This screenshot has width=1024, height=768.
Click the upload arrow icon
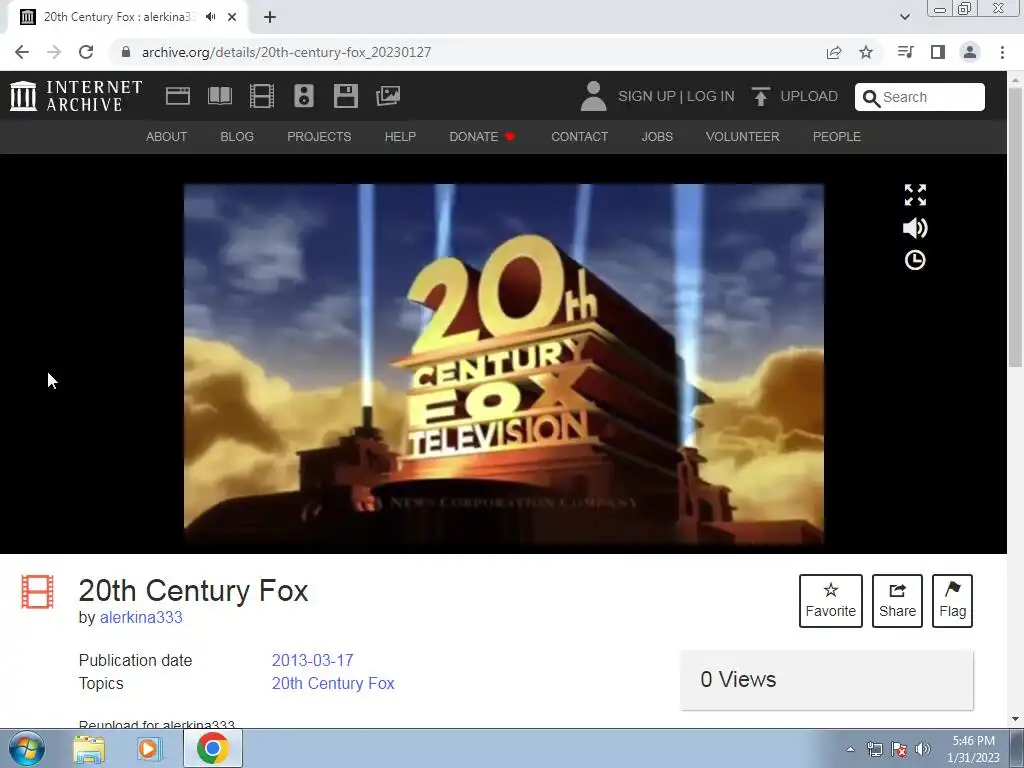point(760,96)
